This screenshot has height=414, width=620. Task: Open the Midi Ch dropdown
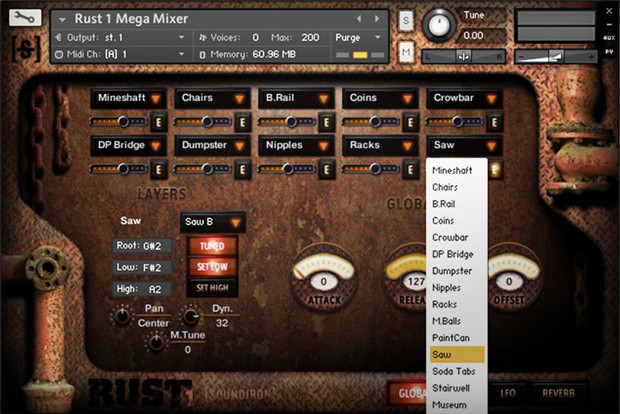coord(121,54)
